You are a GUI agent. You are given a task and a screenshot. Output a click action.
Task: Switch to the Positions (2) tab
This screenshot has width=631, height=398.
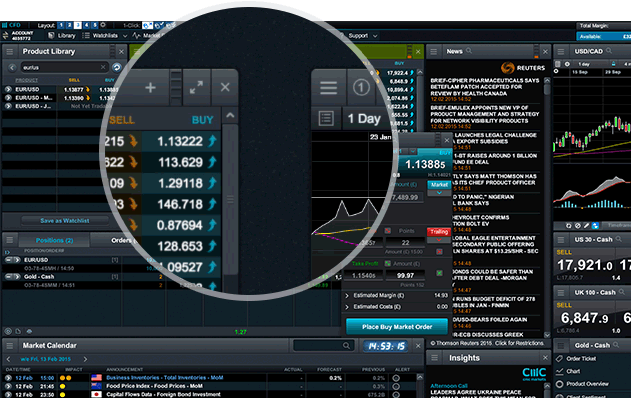click(54, 240)
